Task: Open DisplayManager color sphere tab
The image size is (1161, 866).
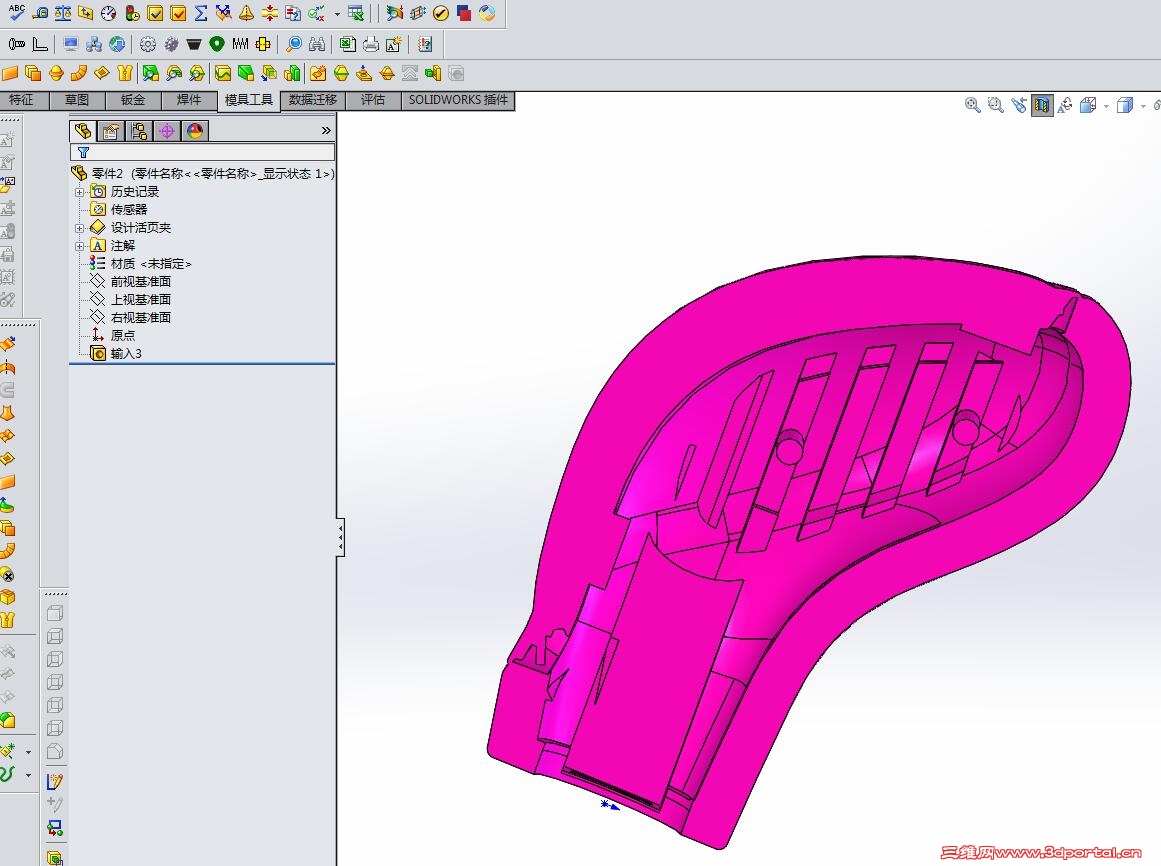Action: (x=195, y=131)
